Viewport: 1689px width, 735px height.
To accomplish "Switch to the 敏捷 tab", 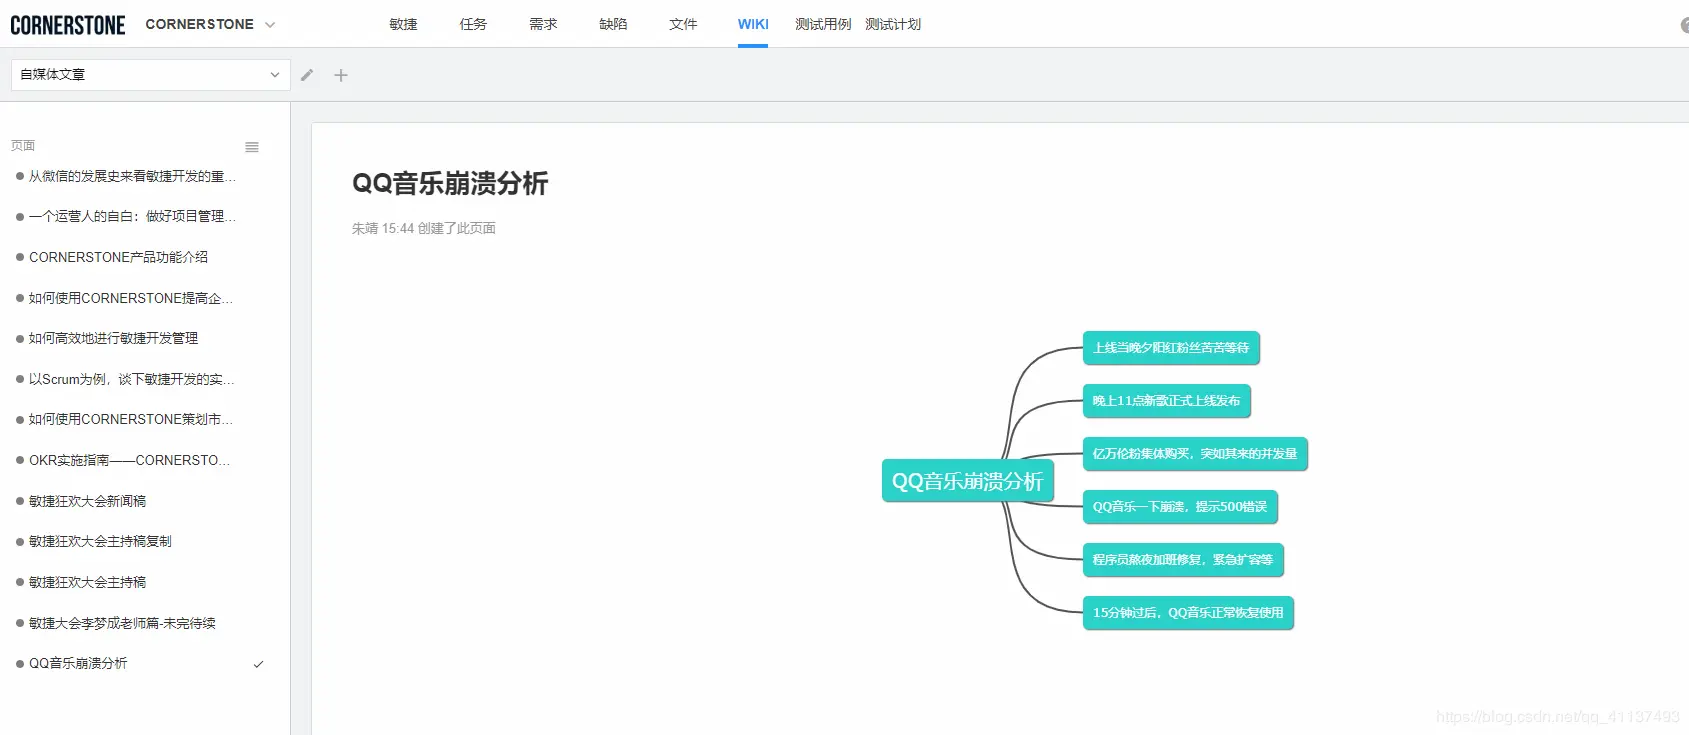I will (404, 24).
